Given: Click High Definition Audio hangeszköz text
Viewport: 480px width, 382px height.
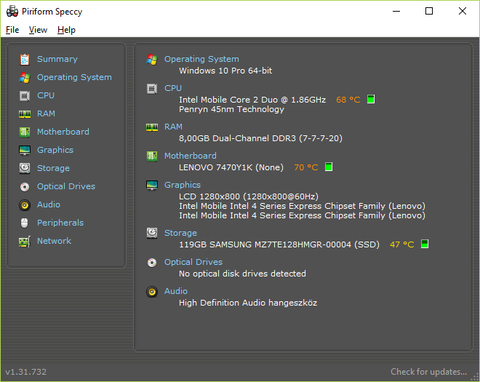Looking at the screenshot, I should (248, 303).
